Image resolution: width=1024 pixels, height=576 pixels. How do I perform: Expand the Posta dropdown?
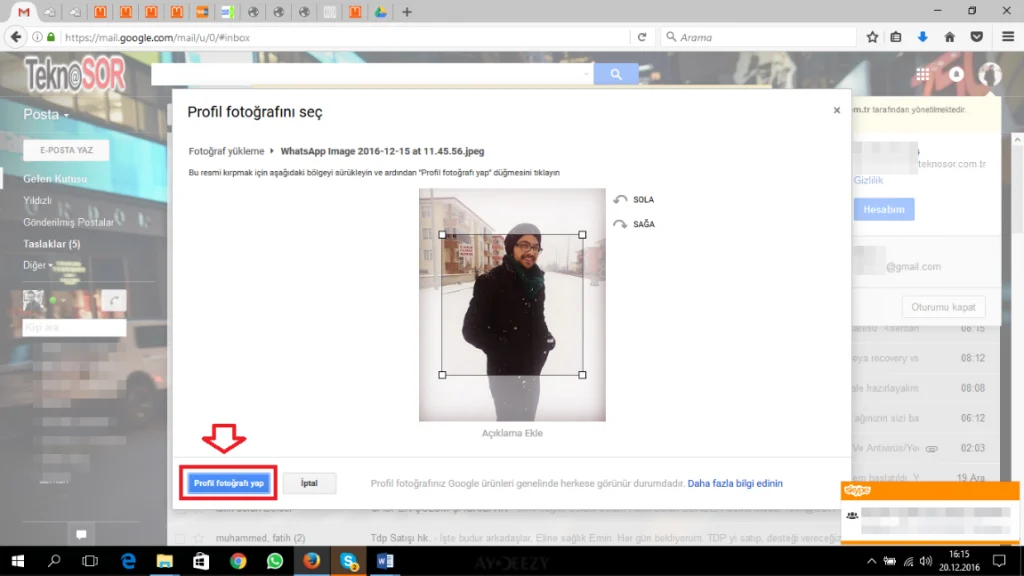[x=46, y=115]
